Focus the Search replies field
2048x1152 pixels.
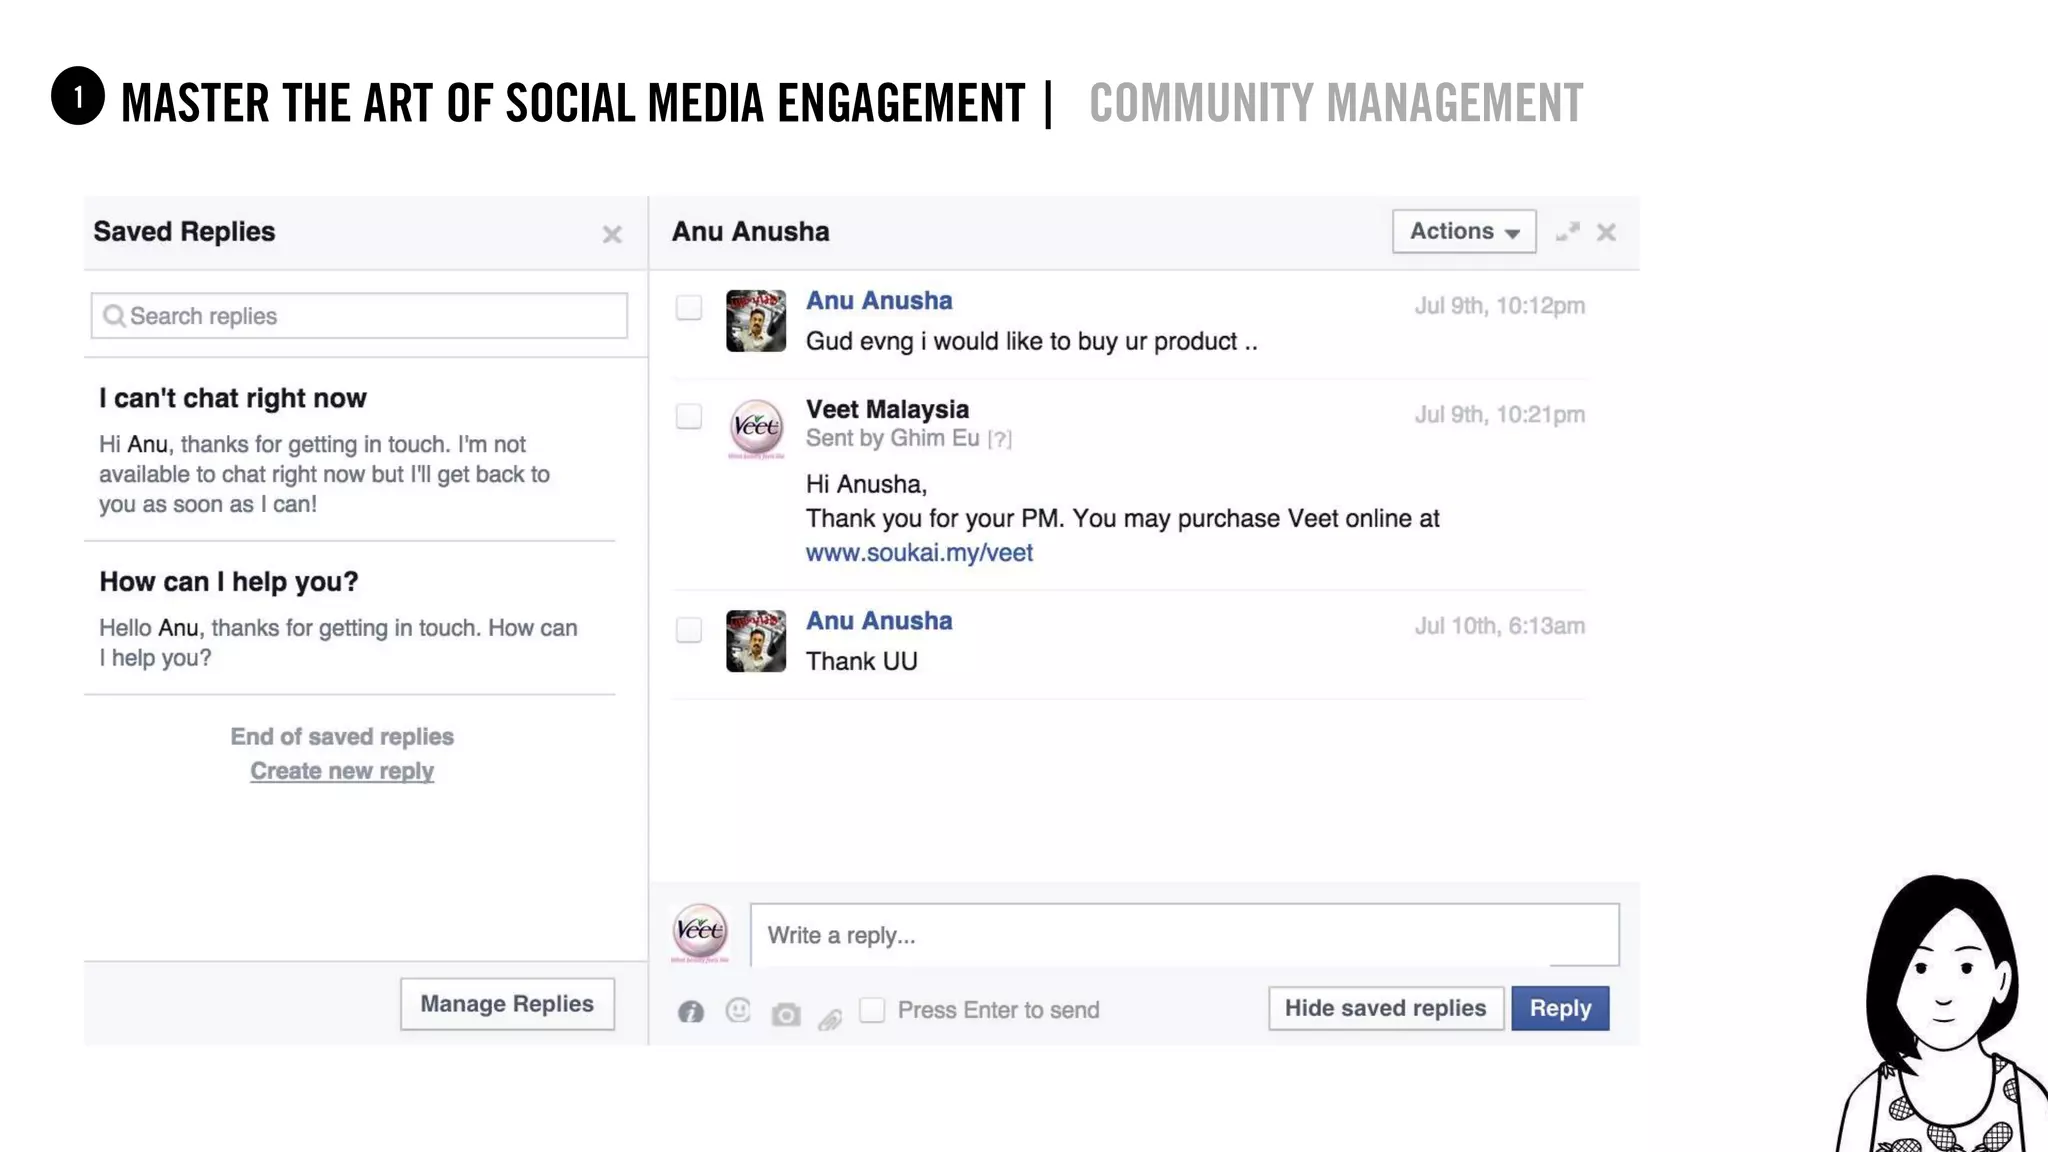(359, 316)
